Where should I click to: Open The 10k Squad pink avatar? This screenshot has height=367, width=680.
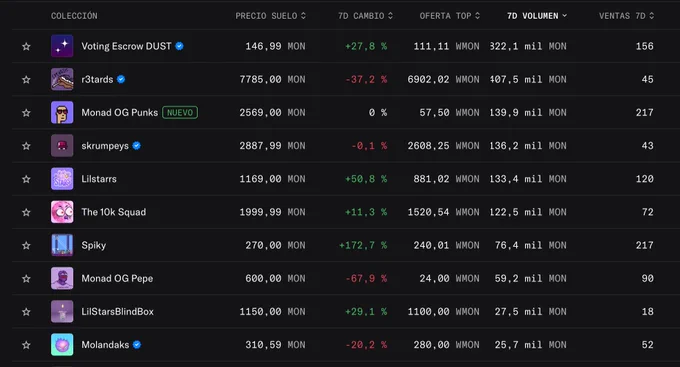[62, 212]
